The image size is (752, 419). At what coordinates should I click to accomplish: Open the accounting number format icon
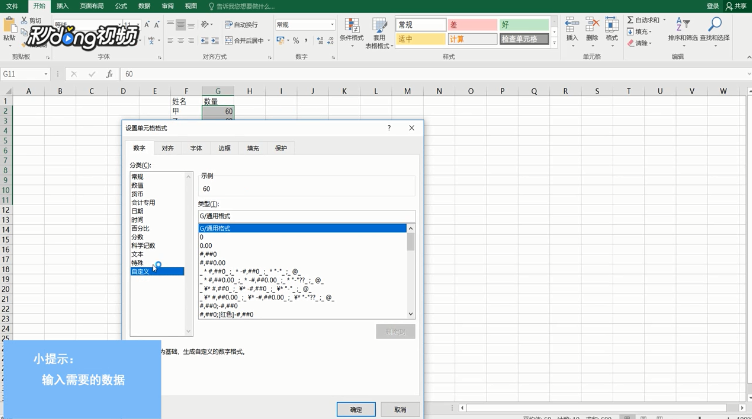click(x=280, y=41)
